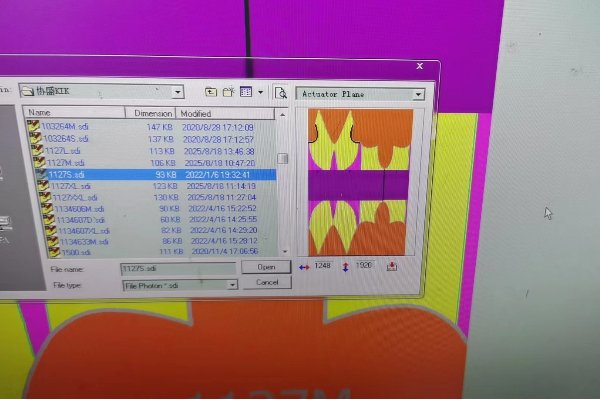Select file 103264M.sdi

coord(65,126)
